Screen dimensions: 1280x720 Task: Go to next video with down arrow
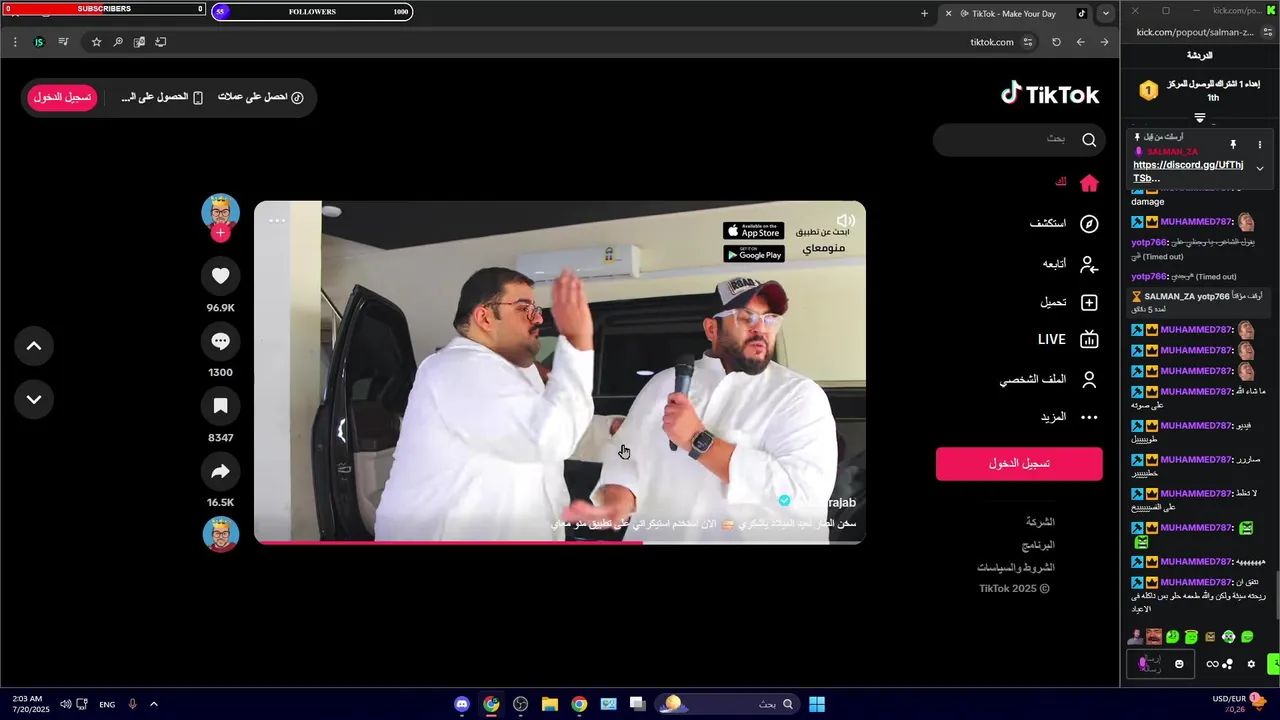pos(34,399)
